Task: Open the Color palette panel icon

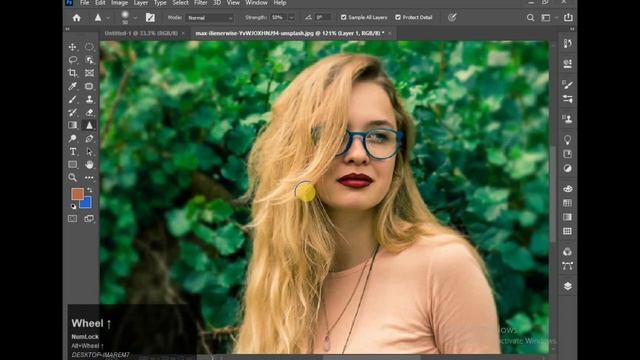Action: coord(567,189)
